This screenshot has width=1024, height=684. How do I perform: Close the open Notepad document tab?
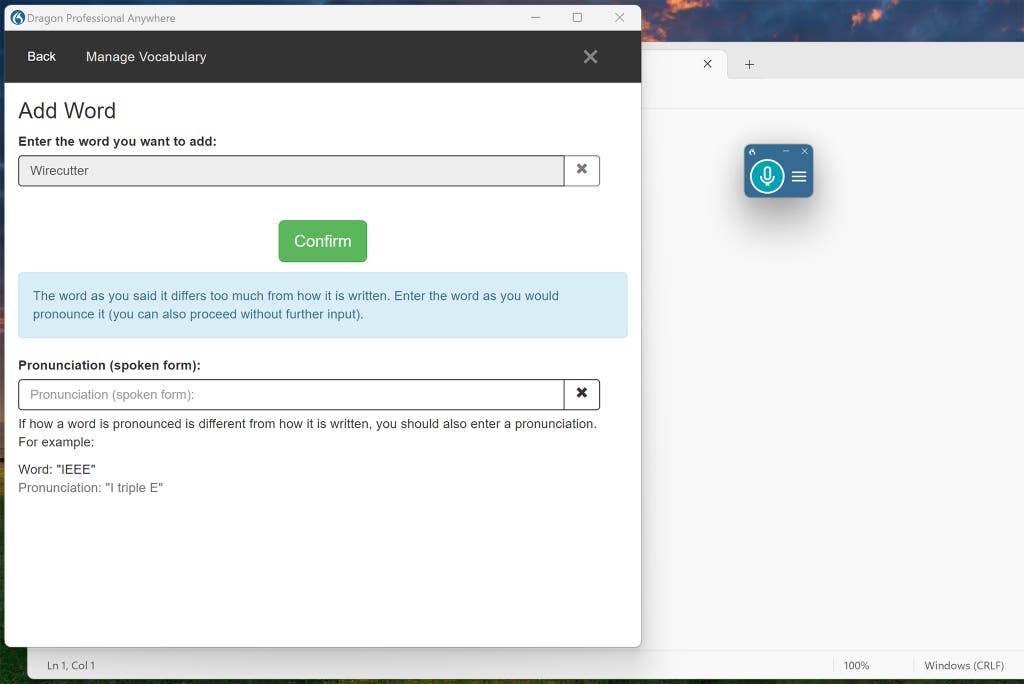[x=707, y=64]
